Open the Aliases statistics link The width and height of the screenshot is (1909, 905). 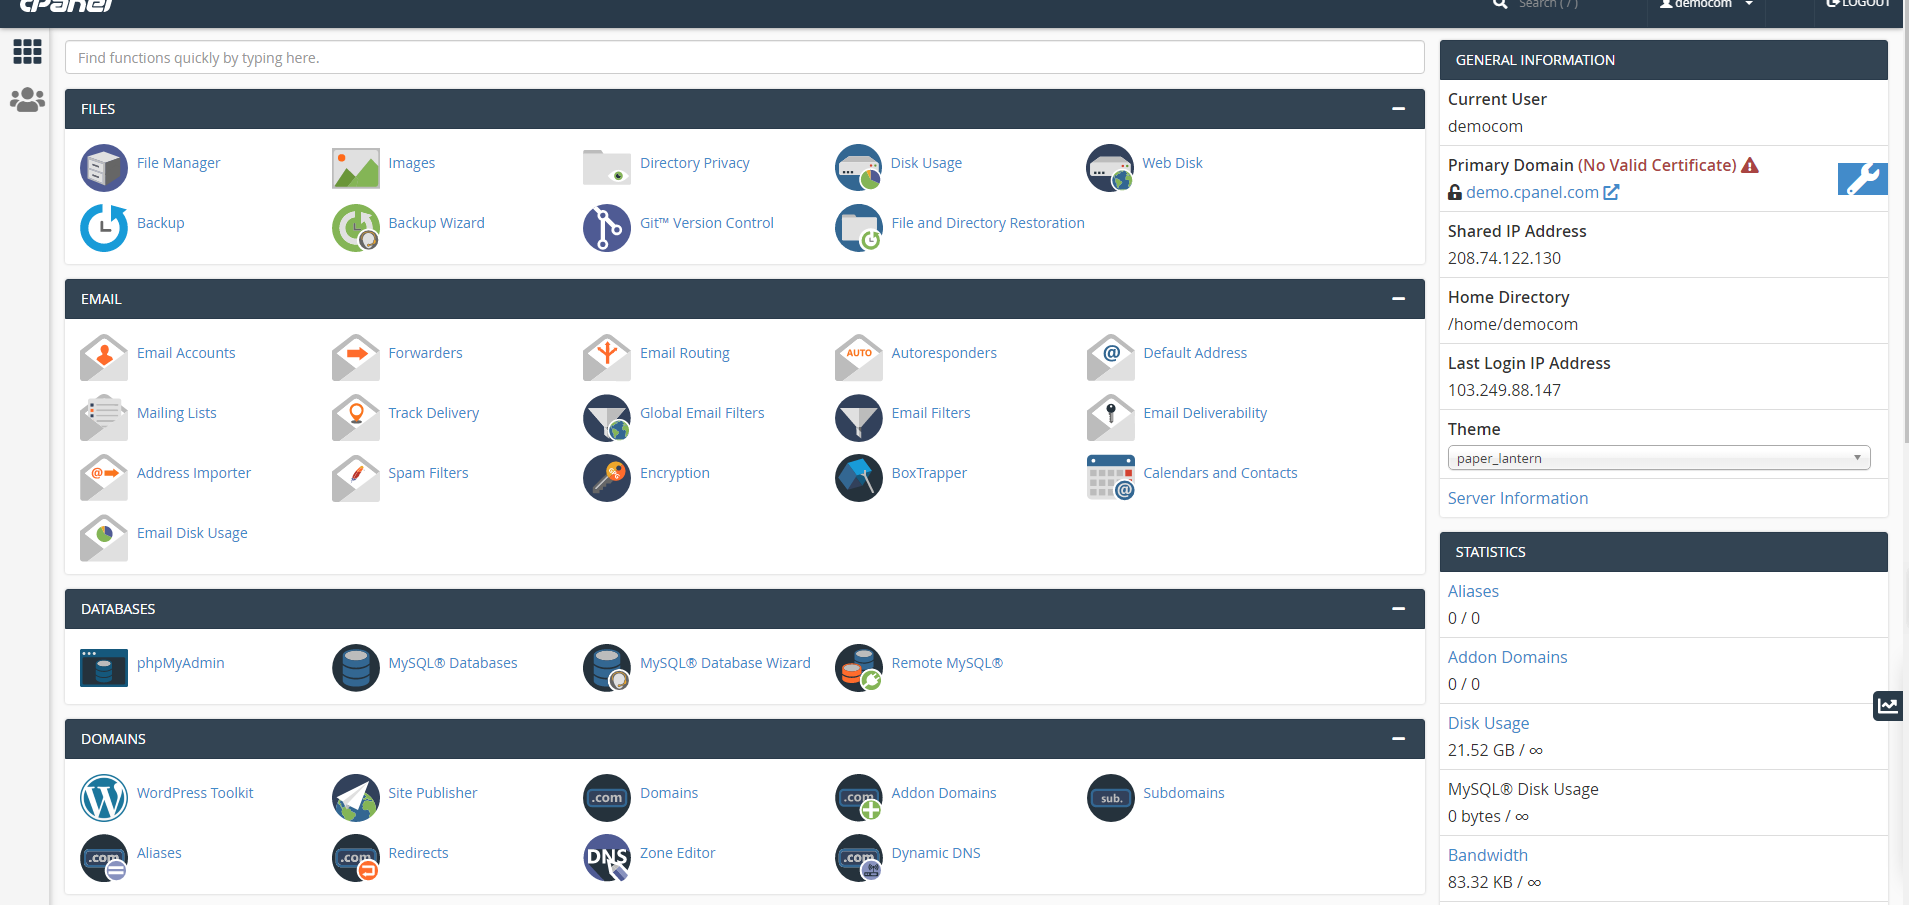point(1473,591)
